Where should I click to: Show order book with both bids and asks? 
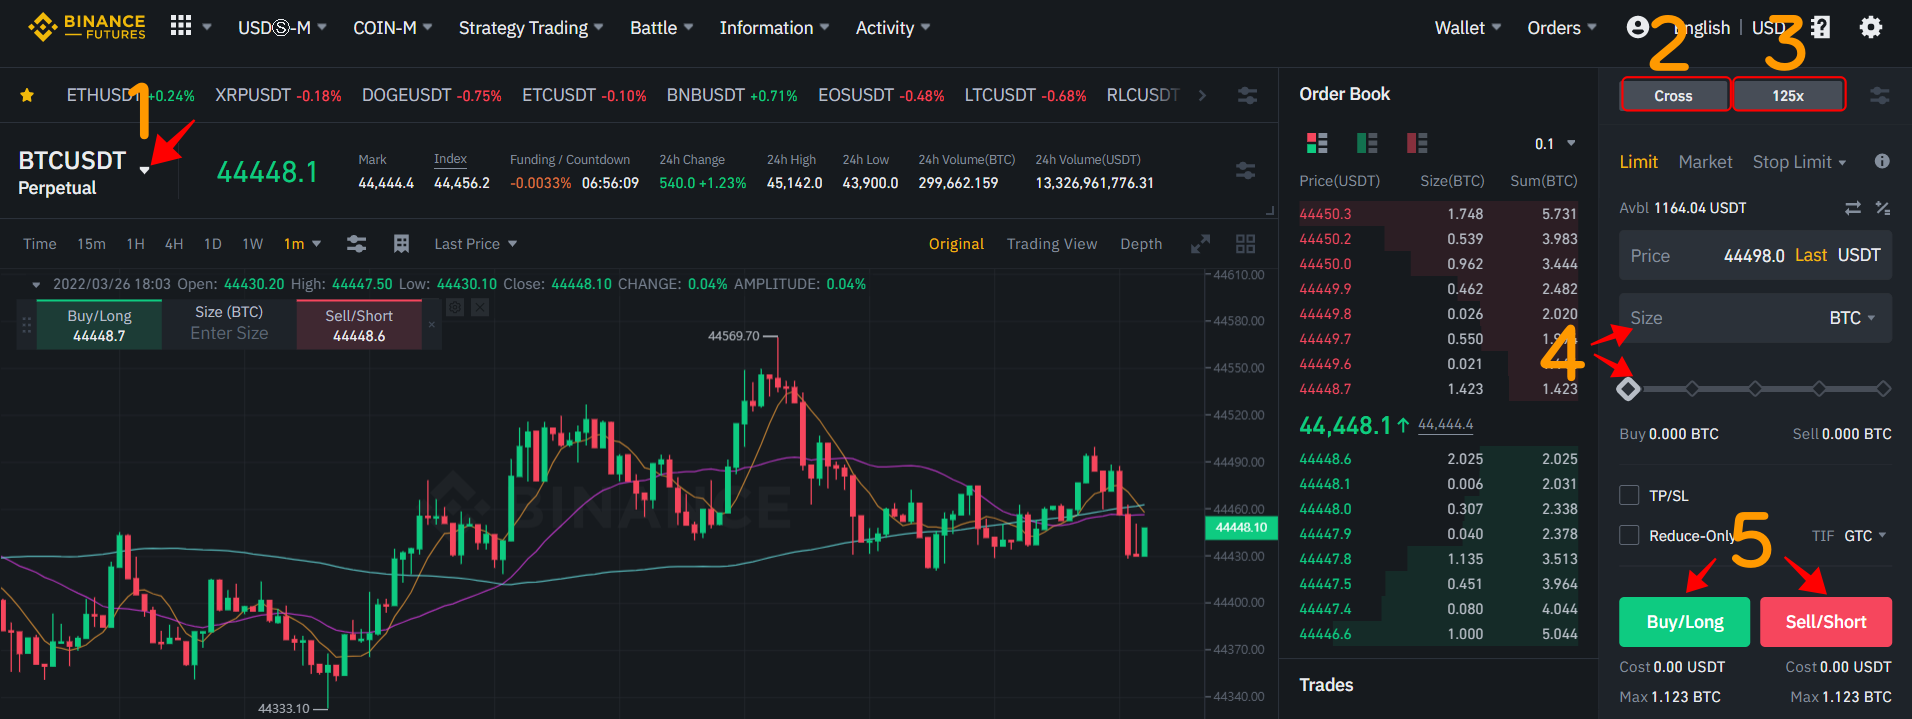1317,143
